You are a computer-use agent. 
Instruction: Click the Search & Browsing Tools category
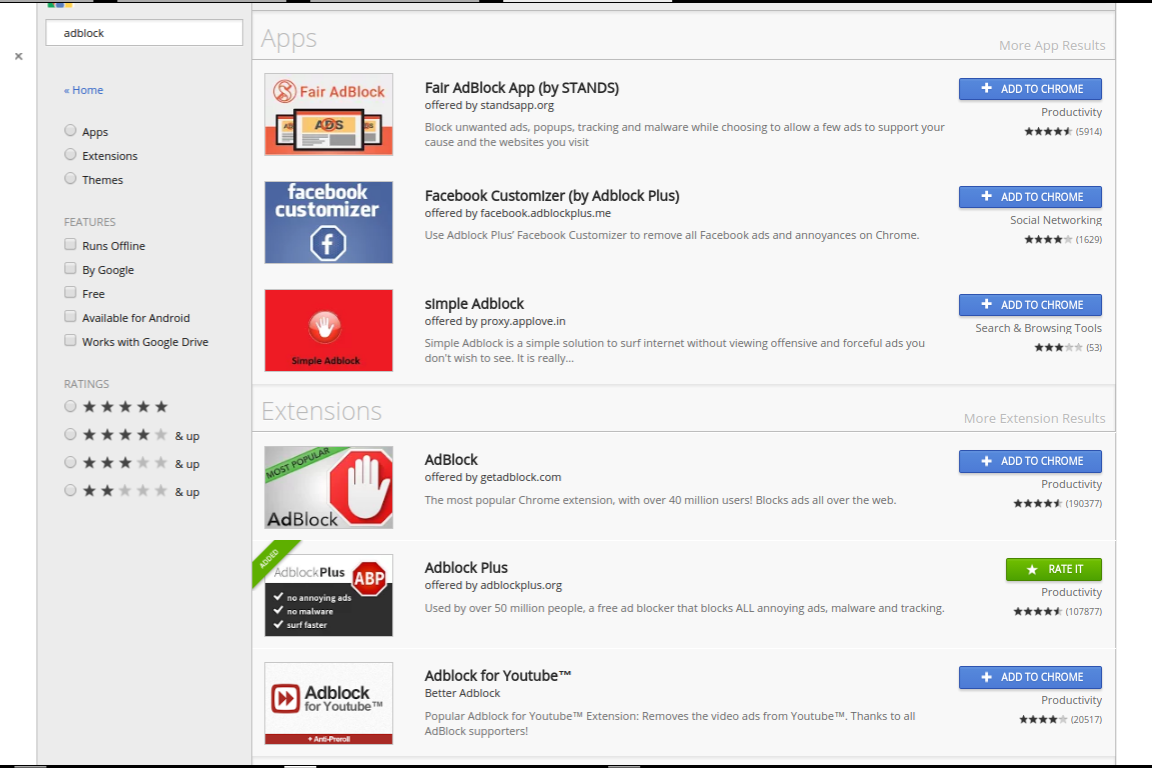point(1038,328)
